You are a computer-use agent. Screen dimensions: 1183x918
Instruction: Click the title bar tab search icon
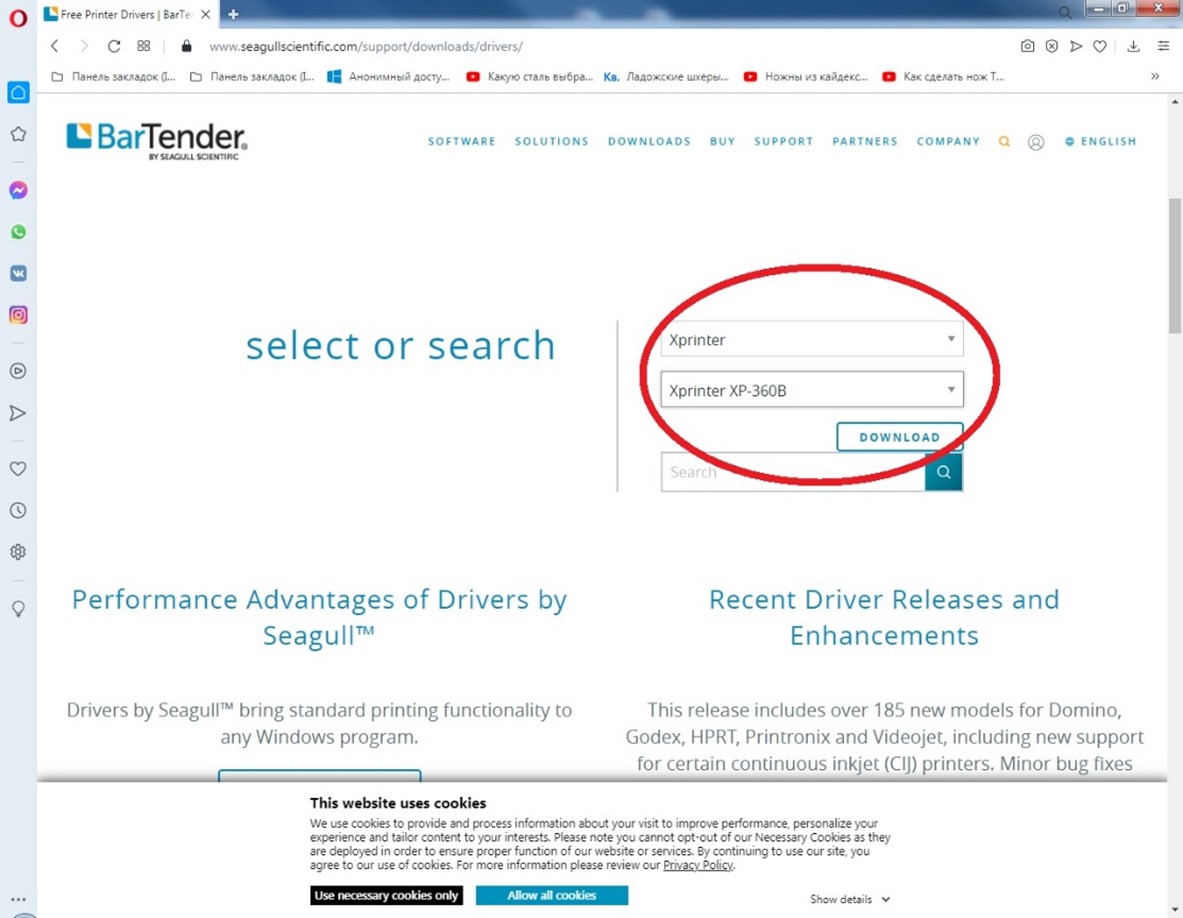click(x=1065, y=12)
